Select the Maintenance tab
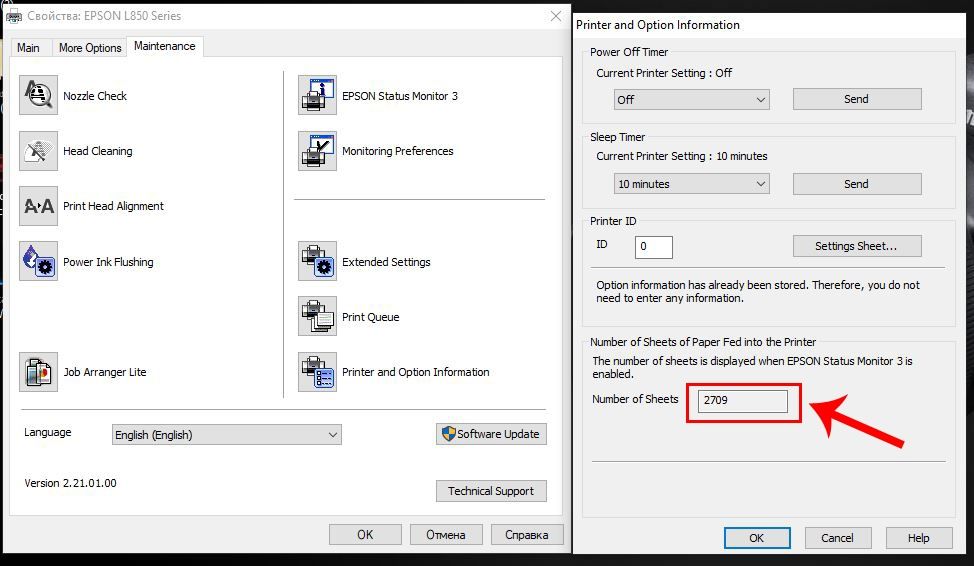The image size is (974, 566). pyautogui.click(x=165, y=46)
